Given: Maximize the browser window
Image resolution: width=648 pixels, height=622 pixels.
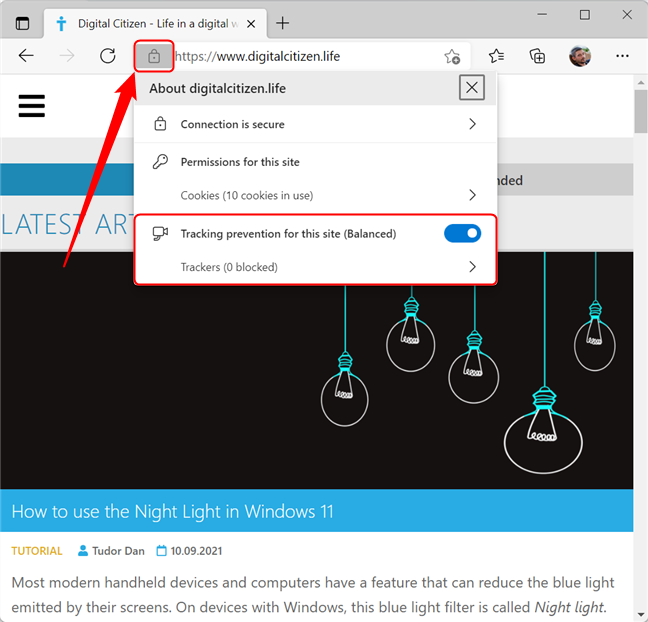Looking at the screenshot, I should tap(584, 15).
